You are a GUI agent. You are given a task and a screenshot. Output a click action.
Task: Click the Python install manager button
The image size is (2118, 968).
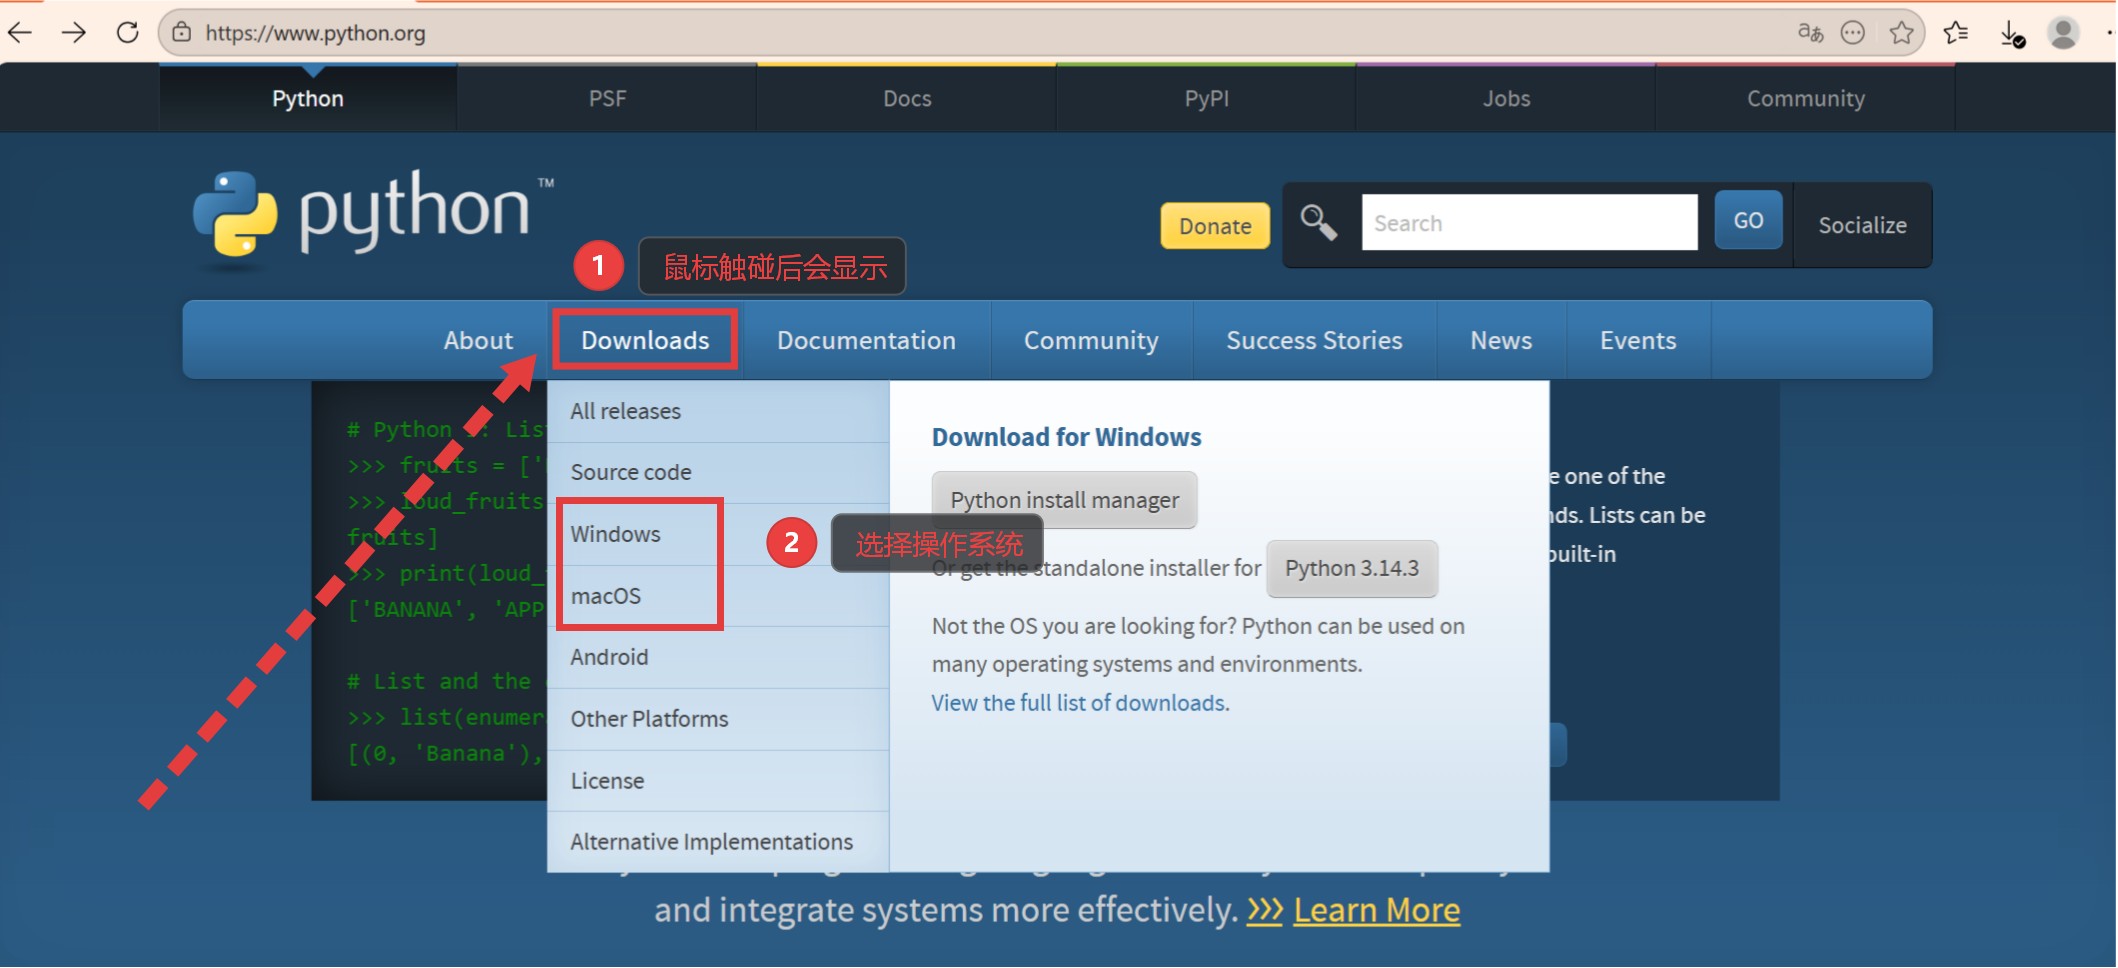[1064, 500]
